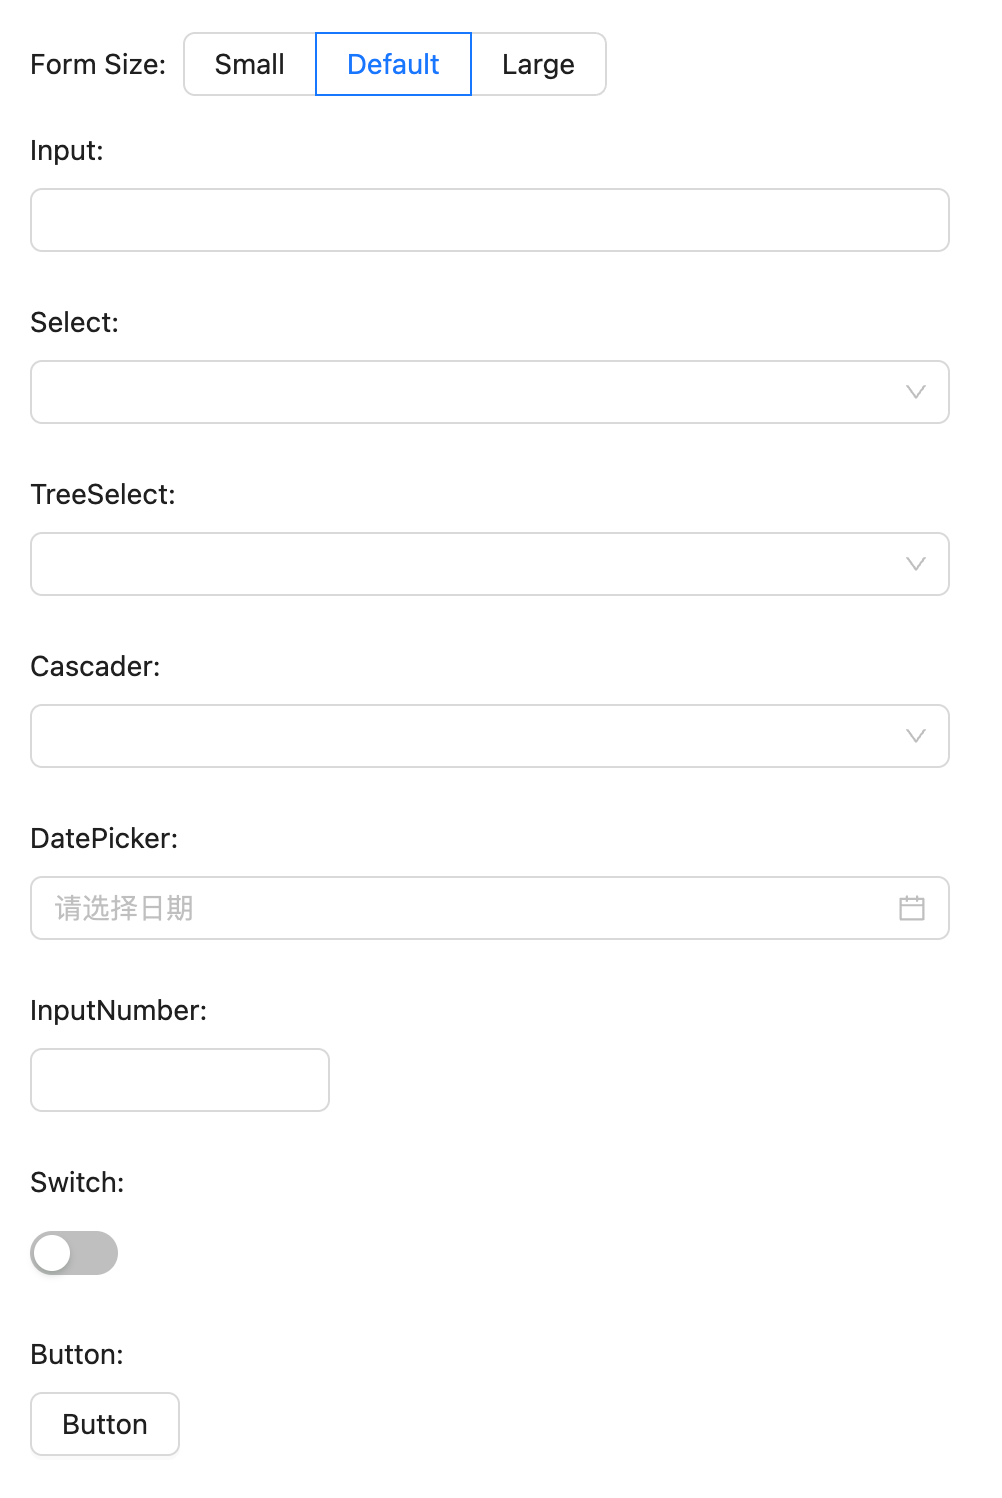Click the calendar icon in the DatePicker
Image resolution: width=1002 pixels, height=1498 pixels.
(912, 908)
